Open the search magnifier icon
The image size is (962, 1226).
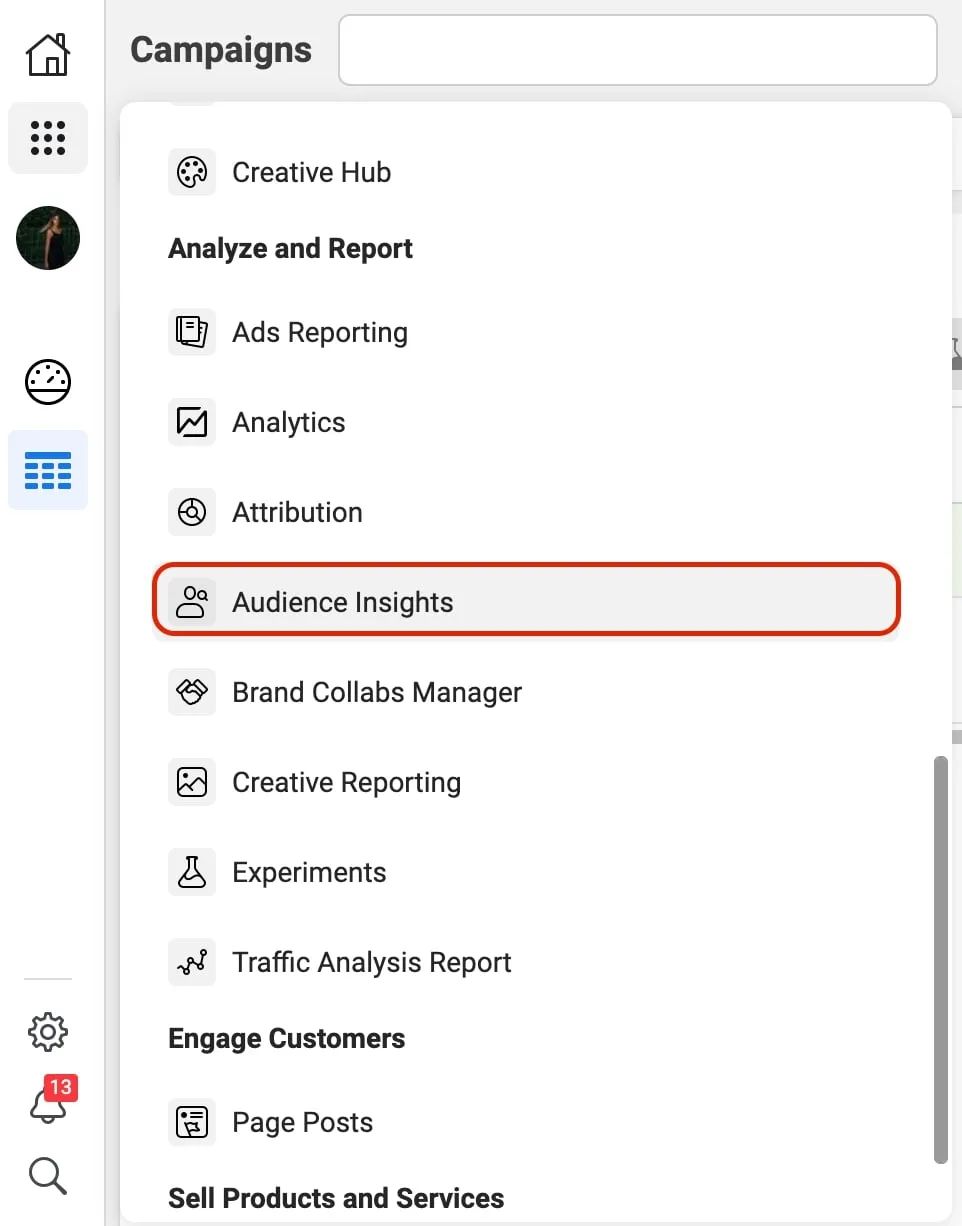(x=48, y=1176)
